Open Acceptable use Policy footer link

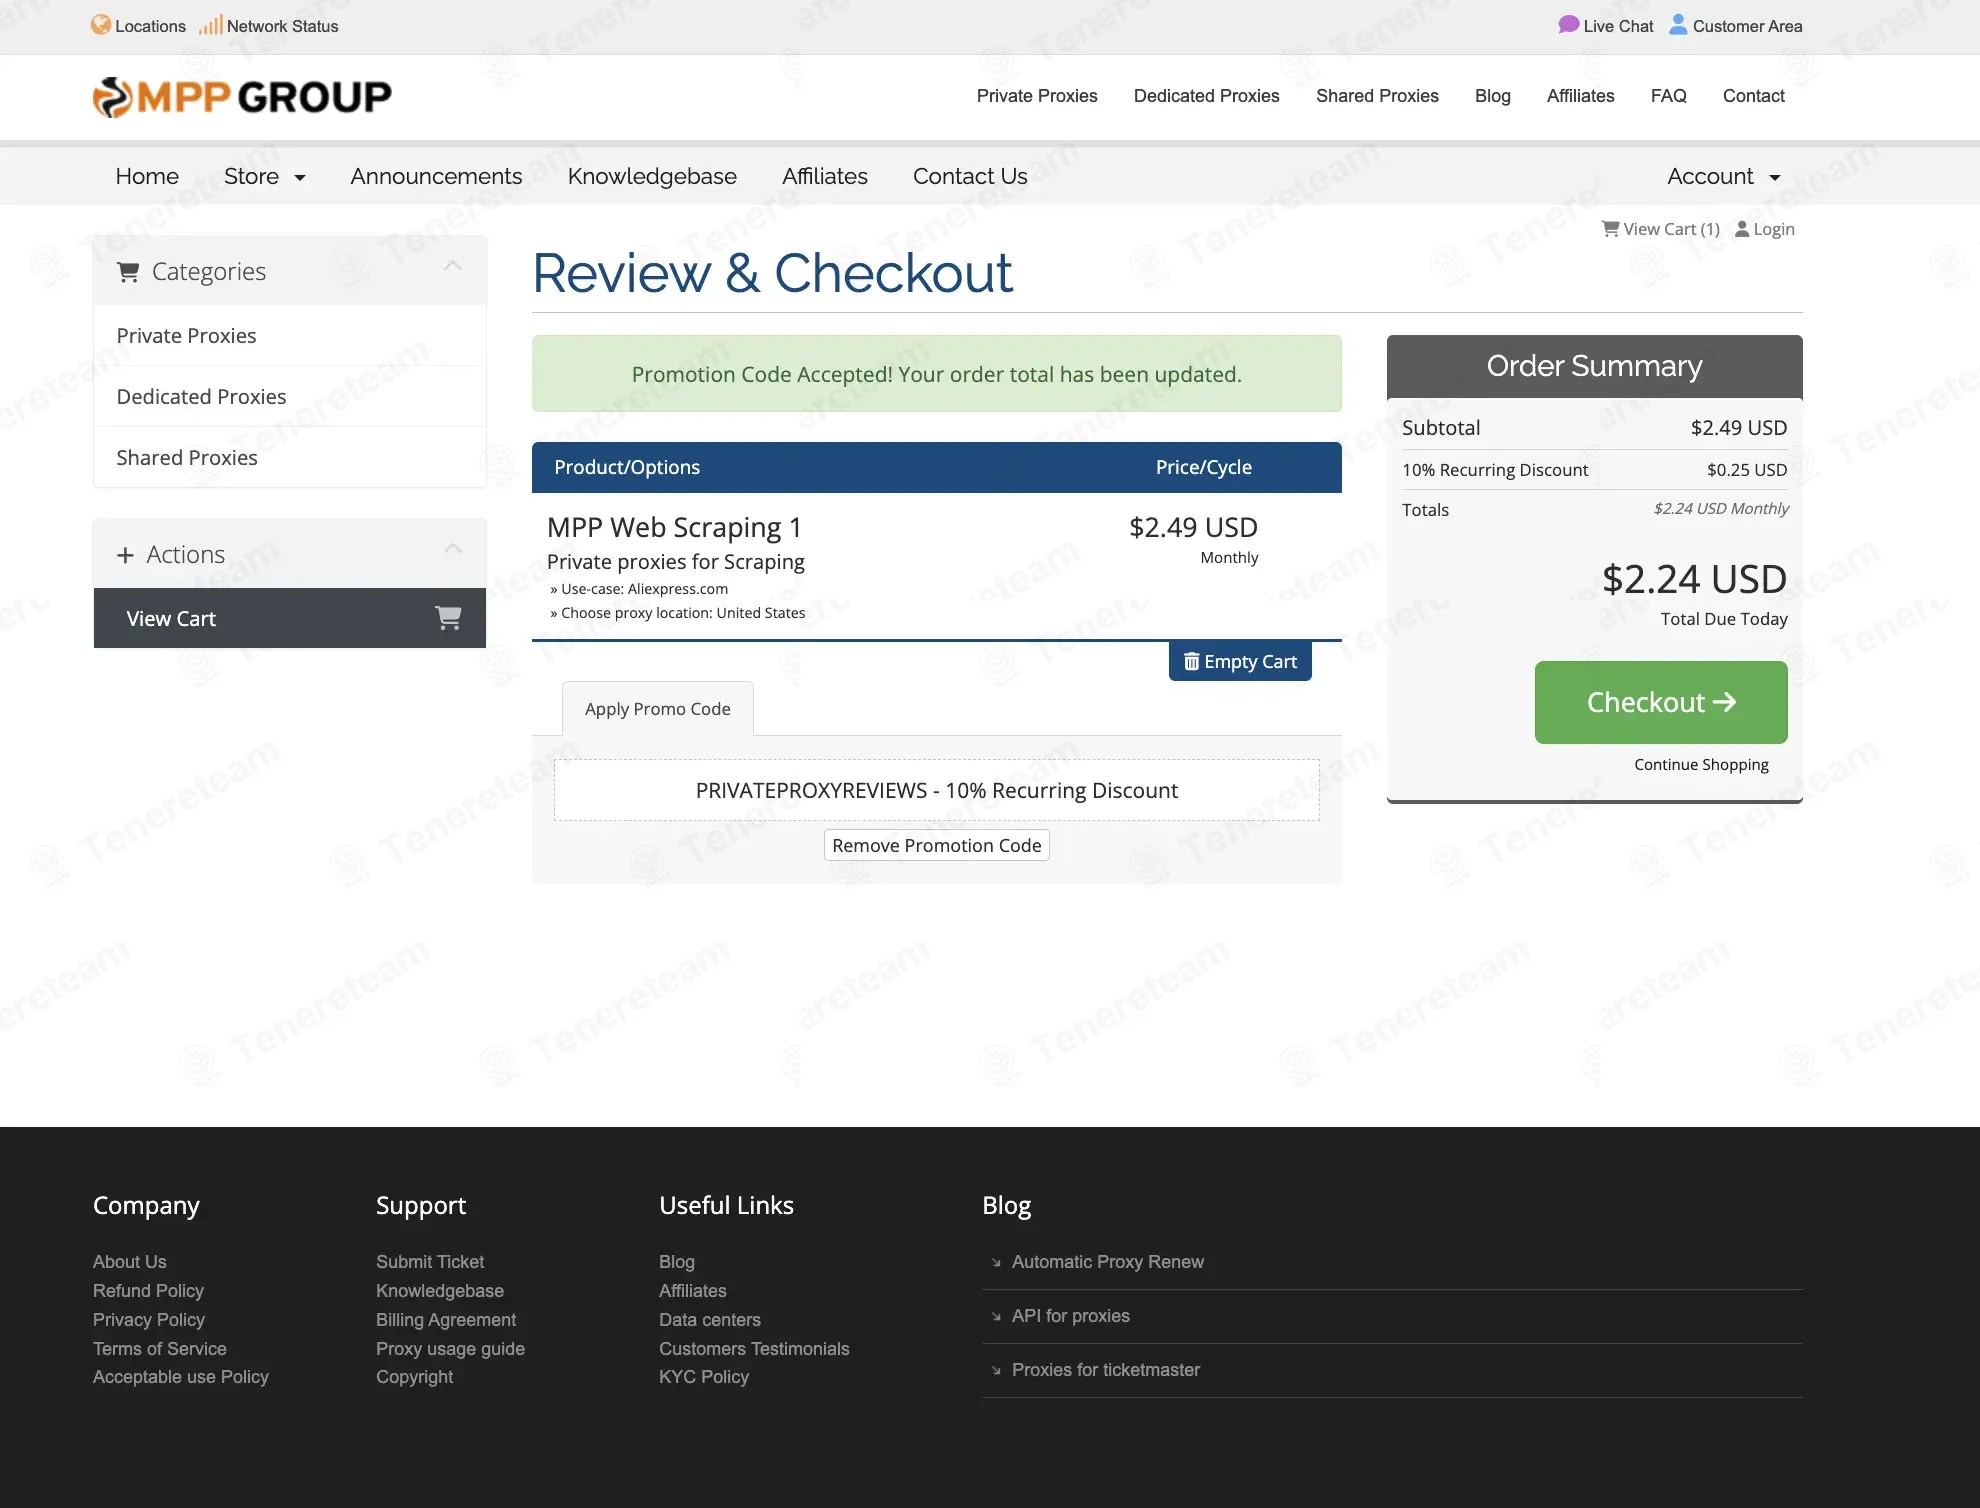point(181,1377)
